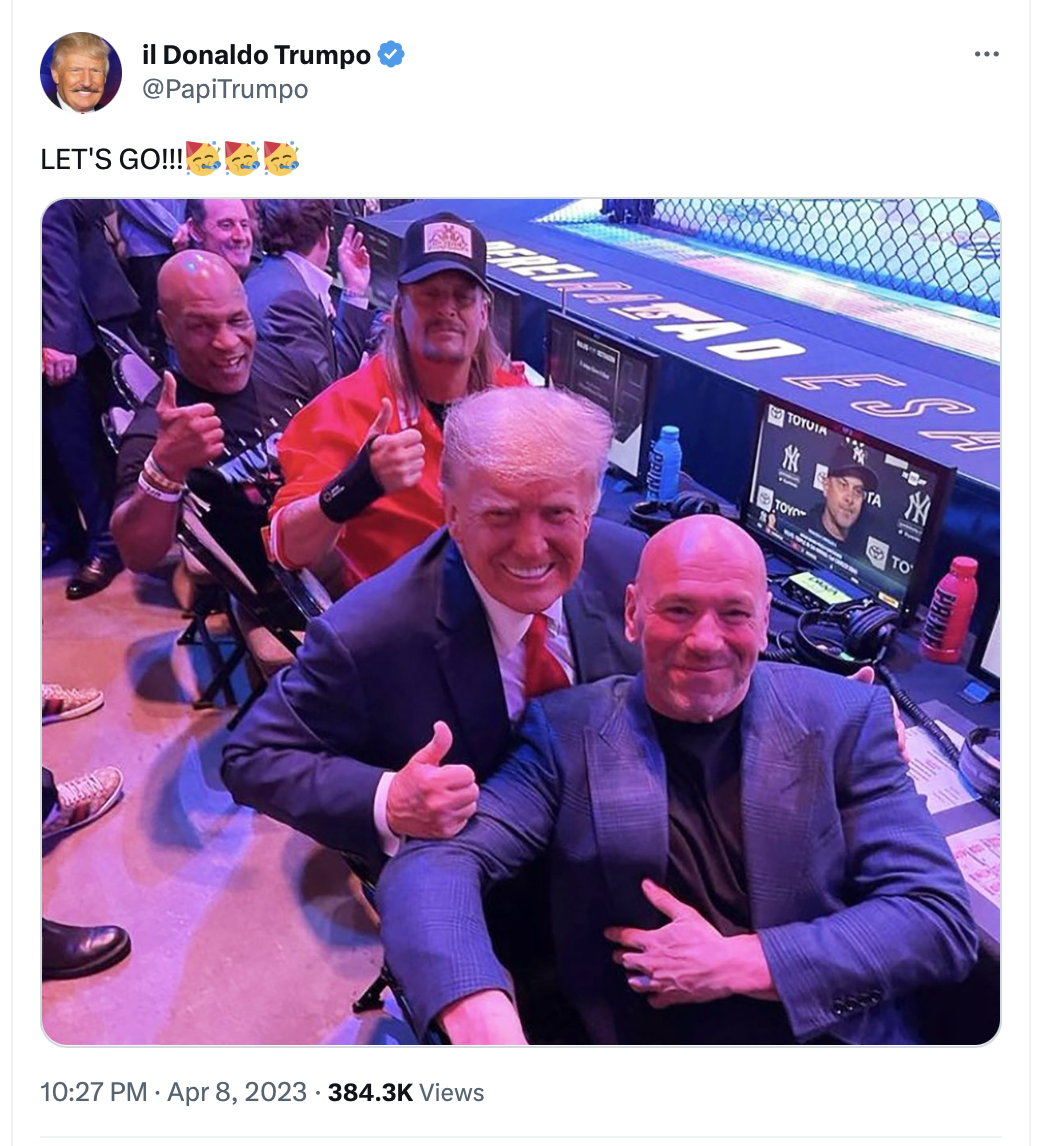Click the third party-face emoji

click(x=281, y=159)
